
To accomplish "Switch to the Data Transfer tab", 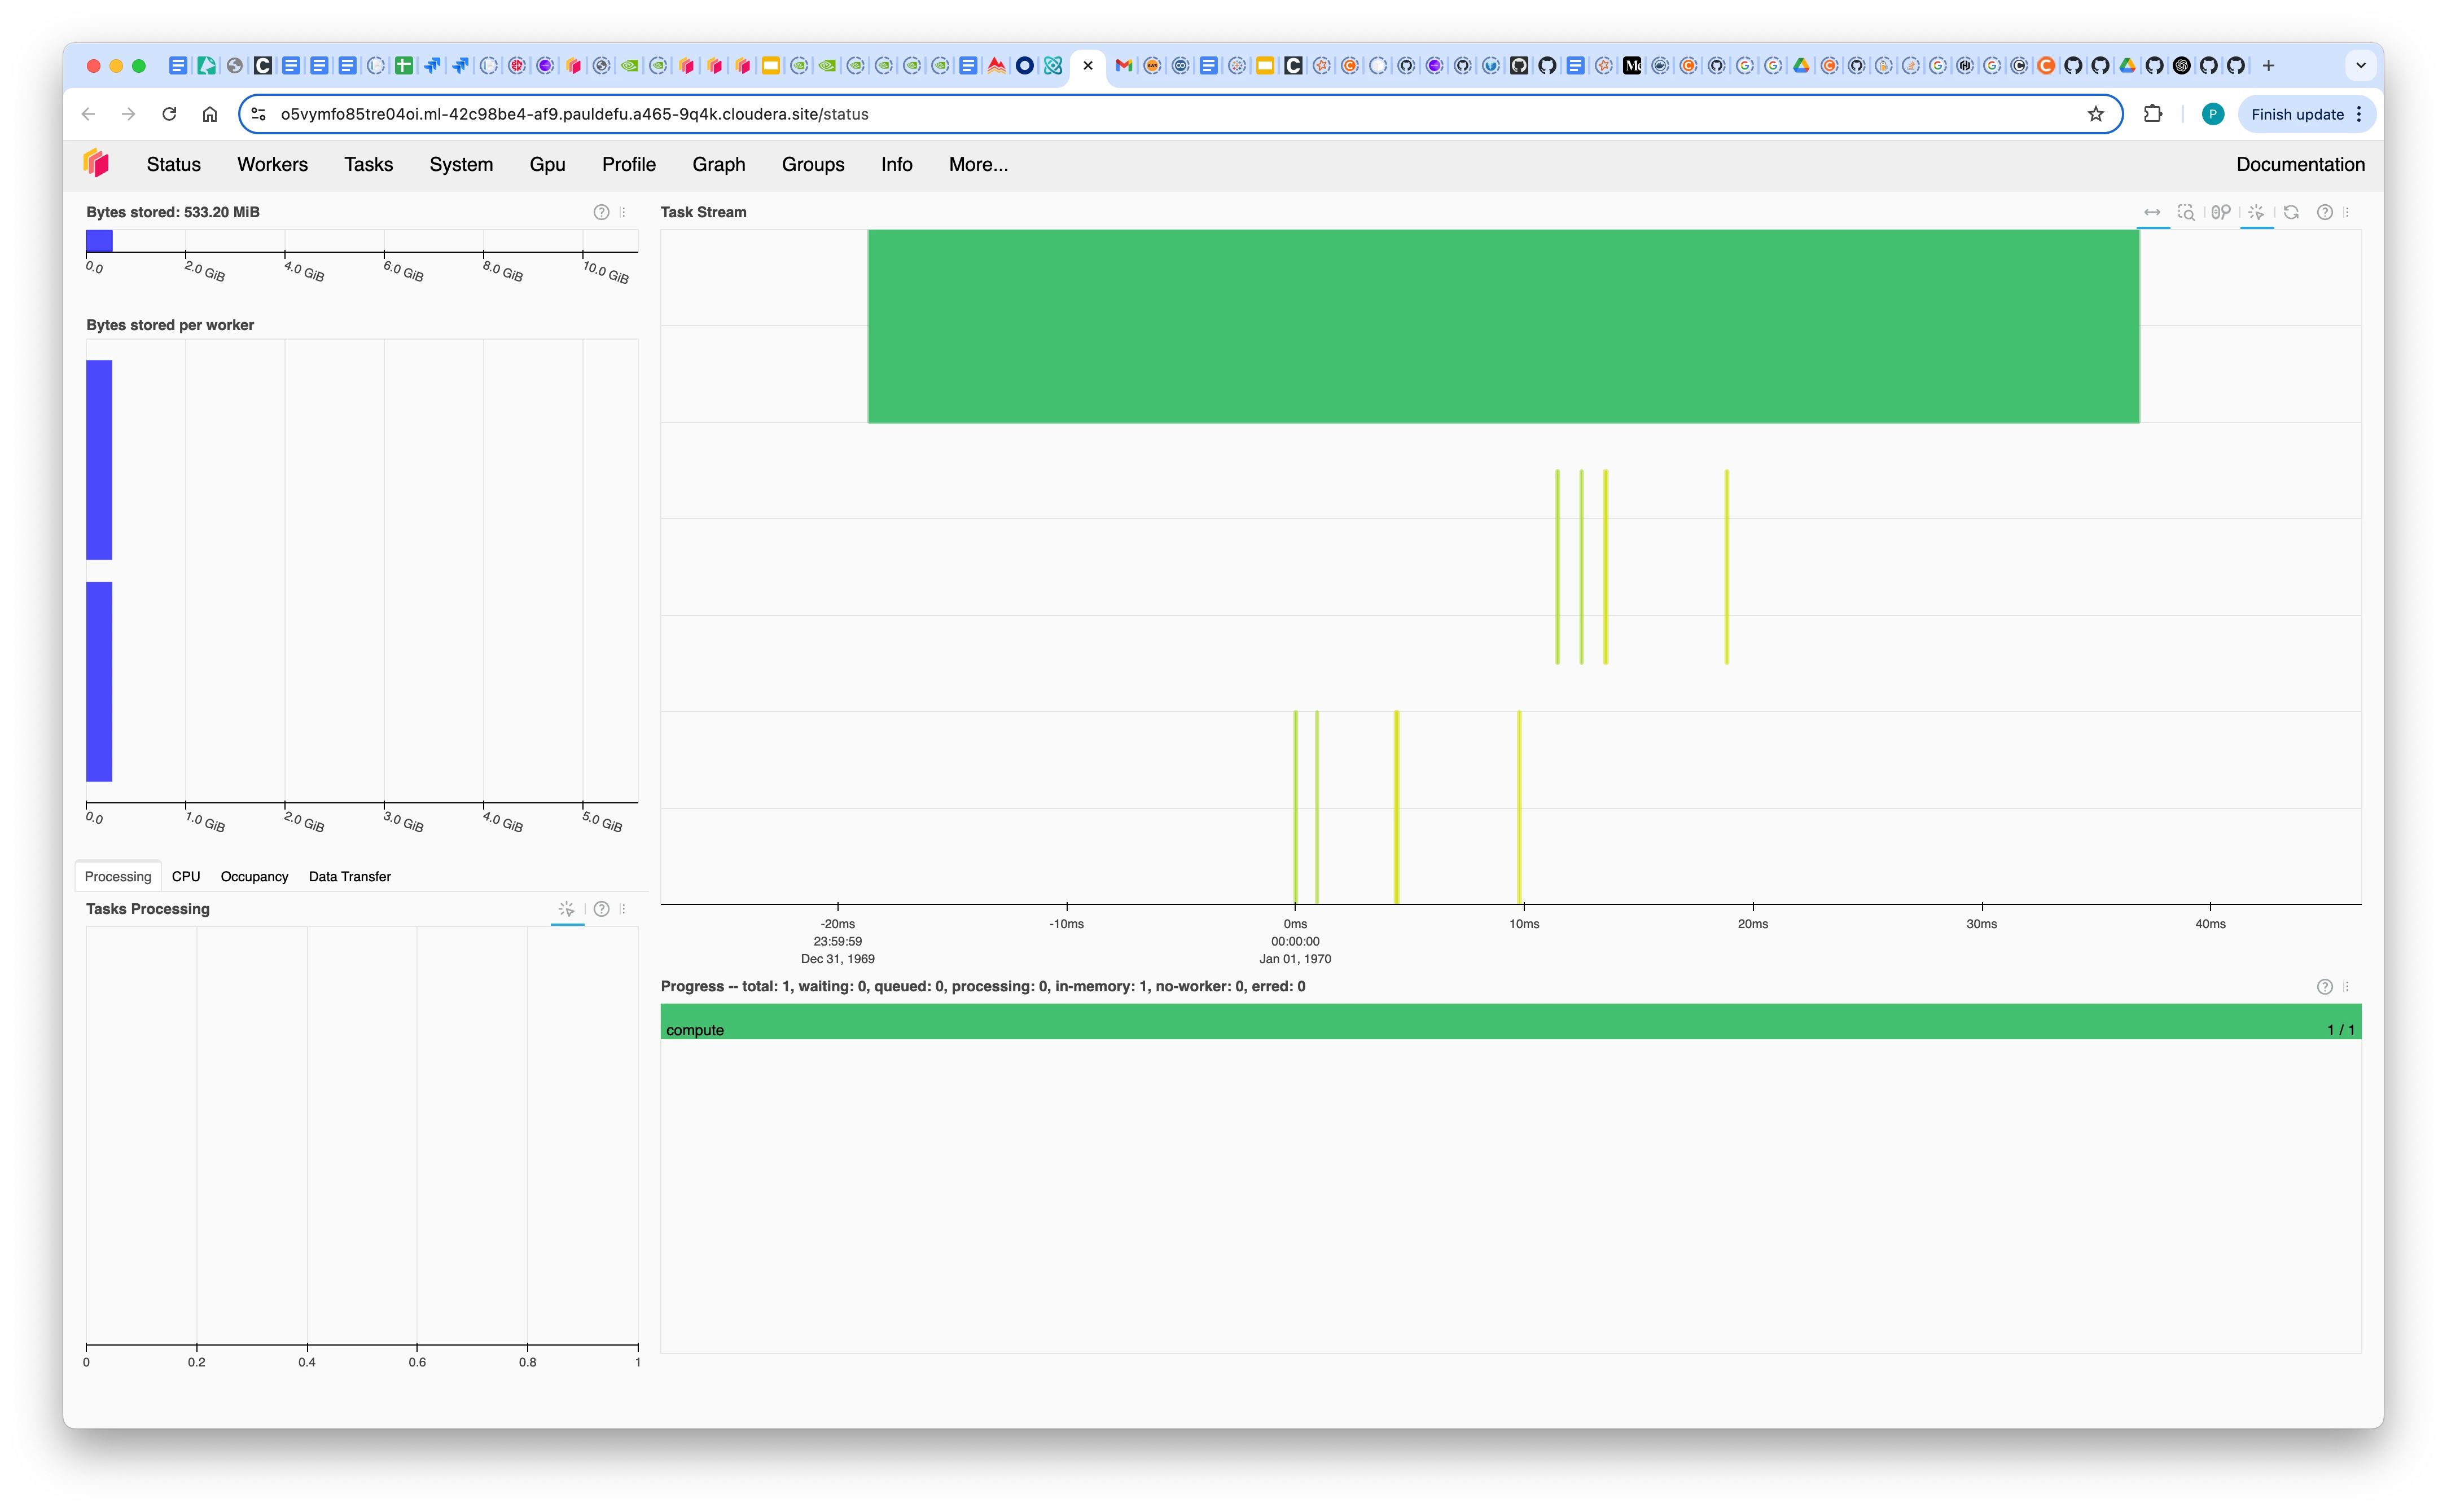I will coord(349,877).
